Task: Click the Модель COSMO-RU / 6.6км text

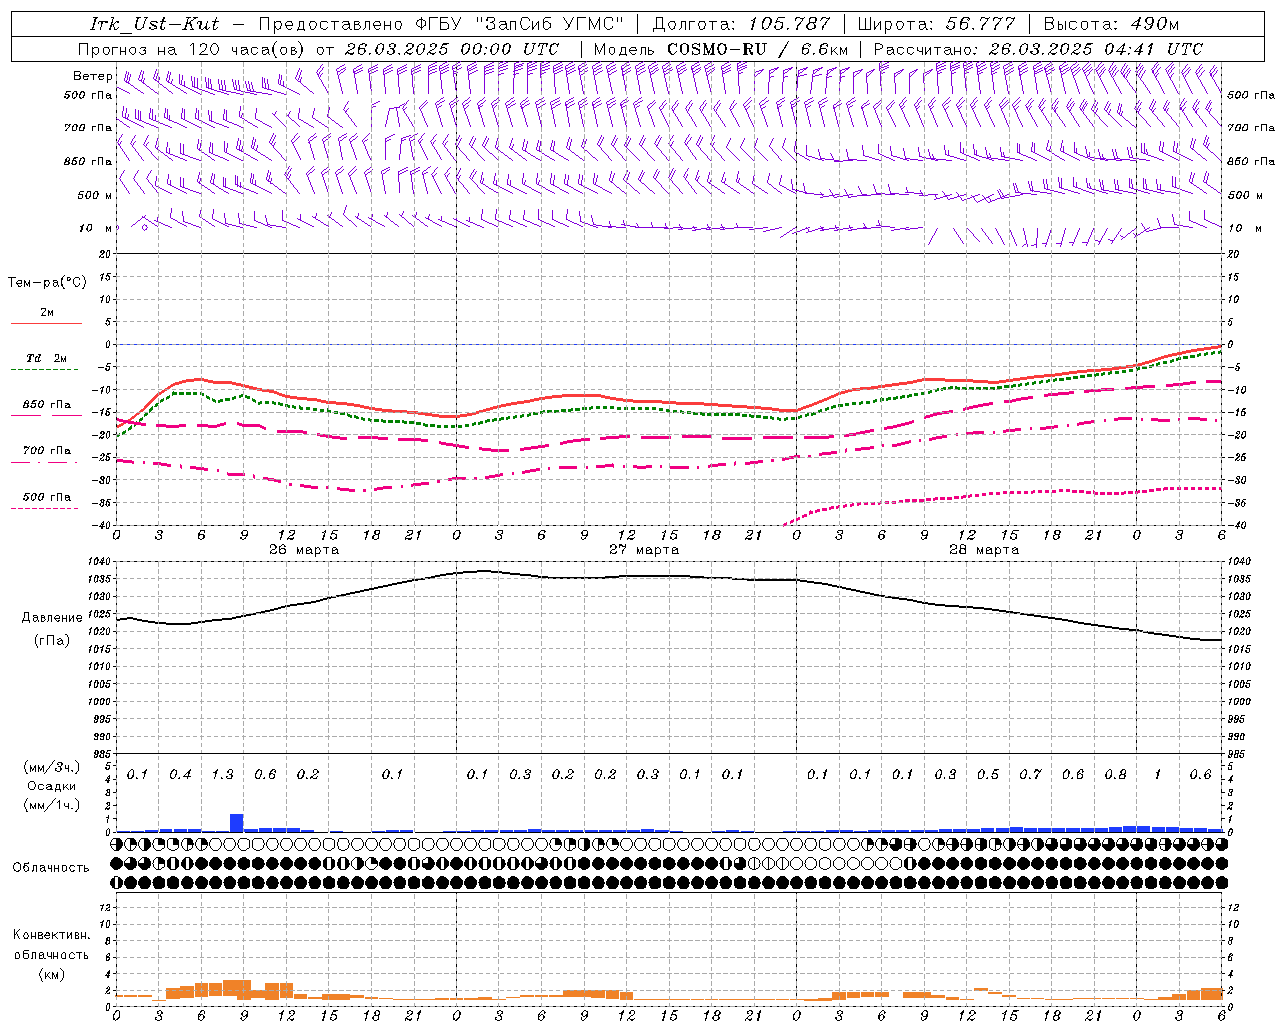Action: 721,49
